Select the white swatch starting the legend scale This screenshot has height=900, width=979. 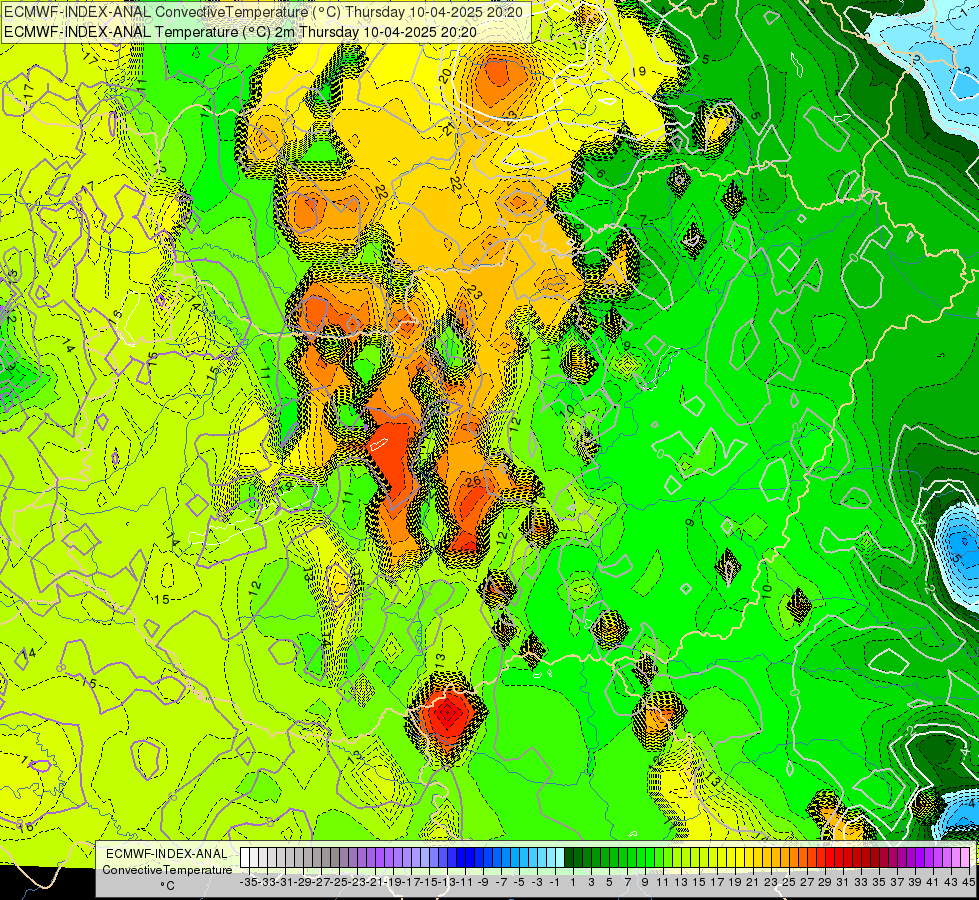[245, 858]
